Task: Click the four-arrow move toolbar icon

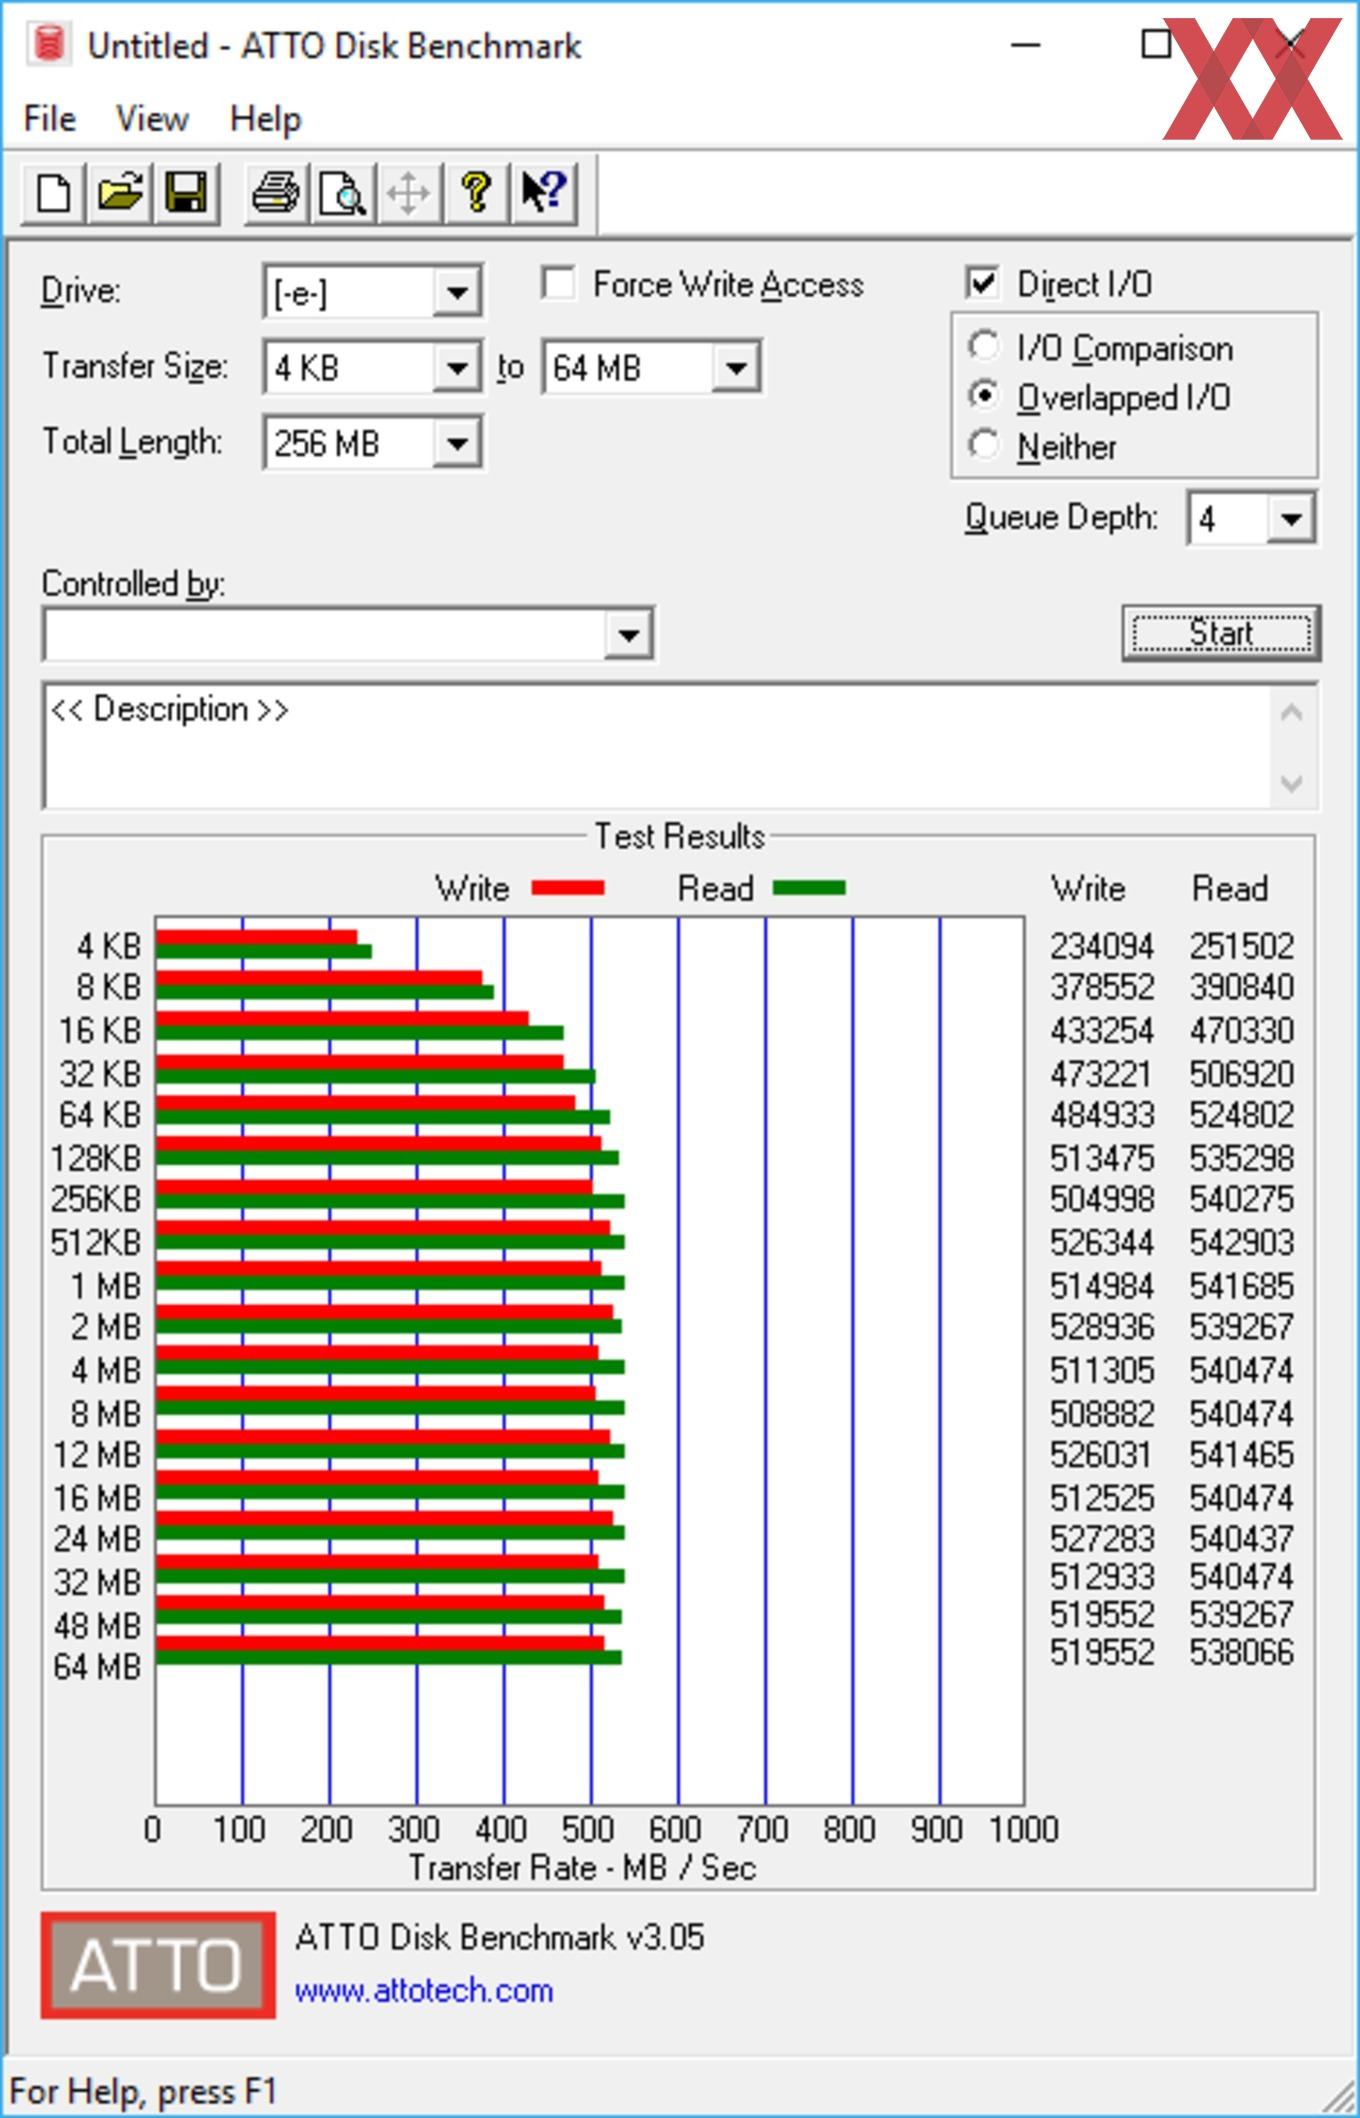Action: point(409,192)
